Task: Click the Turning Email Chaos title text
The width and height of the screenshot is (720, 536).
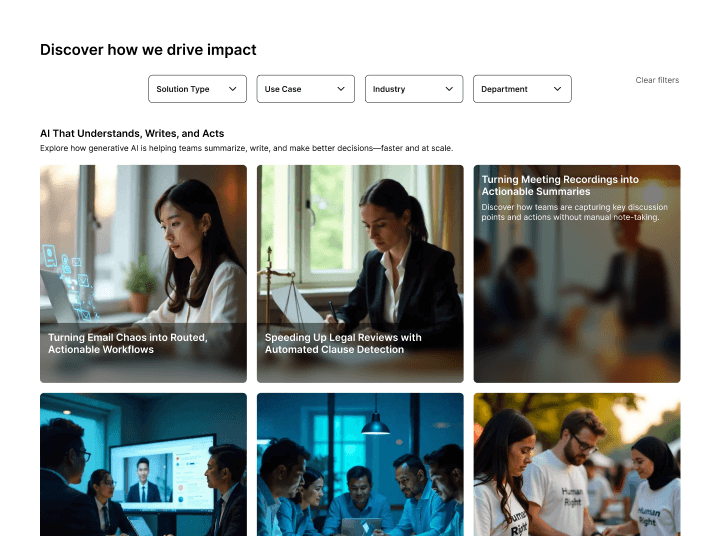Action: point(128,344)
